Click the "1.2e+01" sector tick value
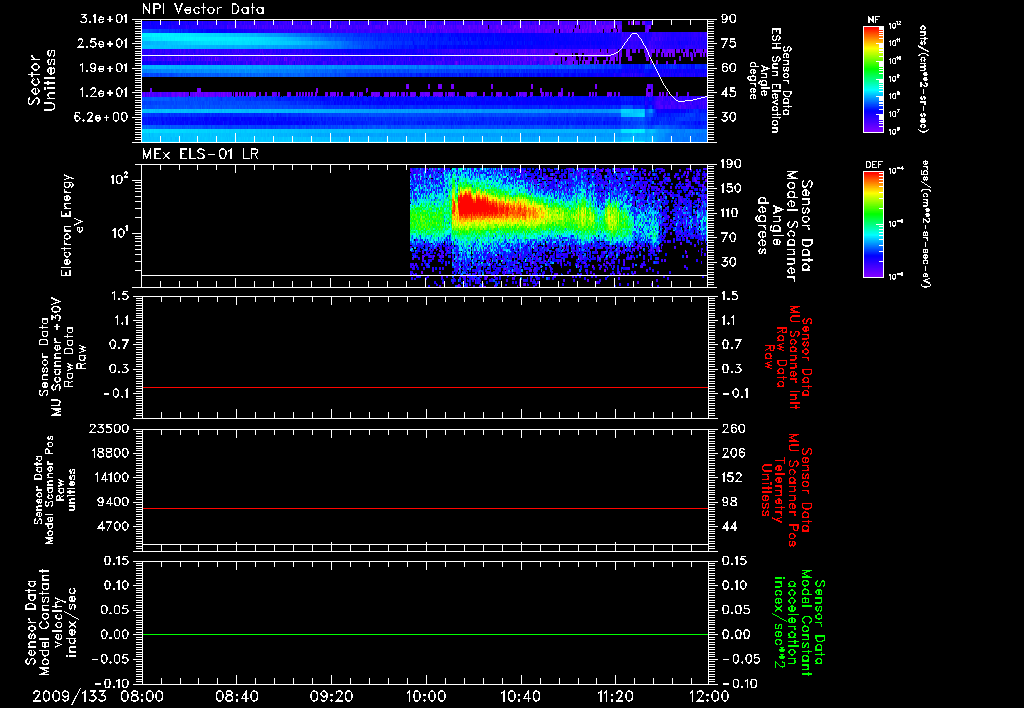Image resolution: width=1024 pixels, height=708 pixels. 104,93
